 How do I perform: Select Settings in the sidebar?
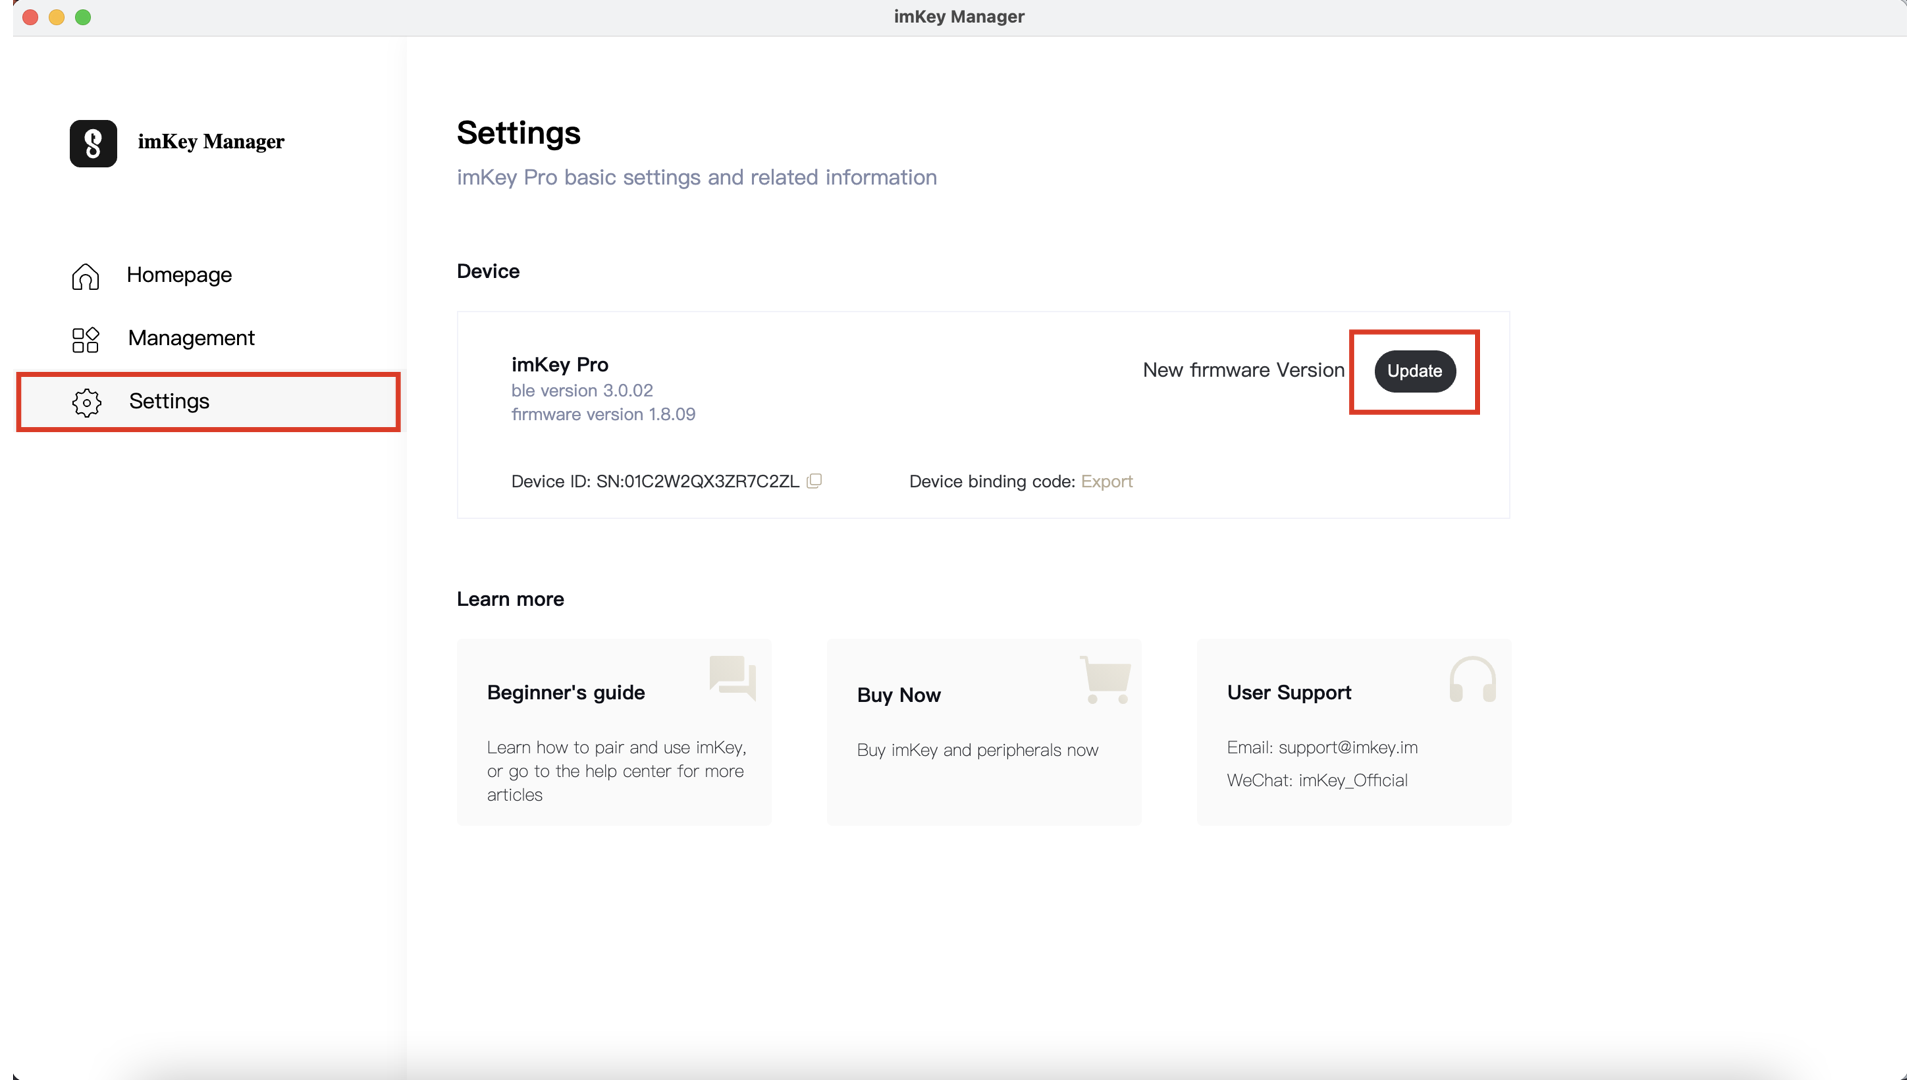(208, 402)
